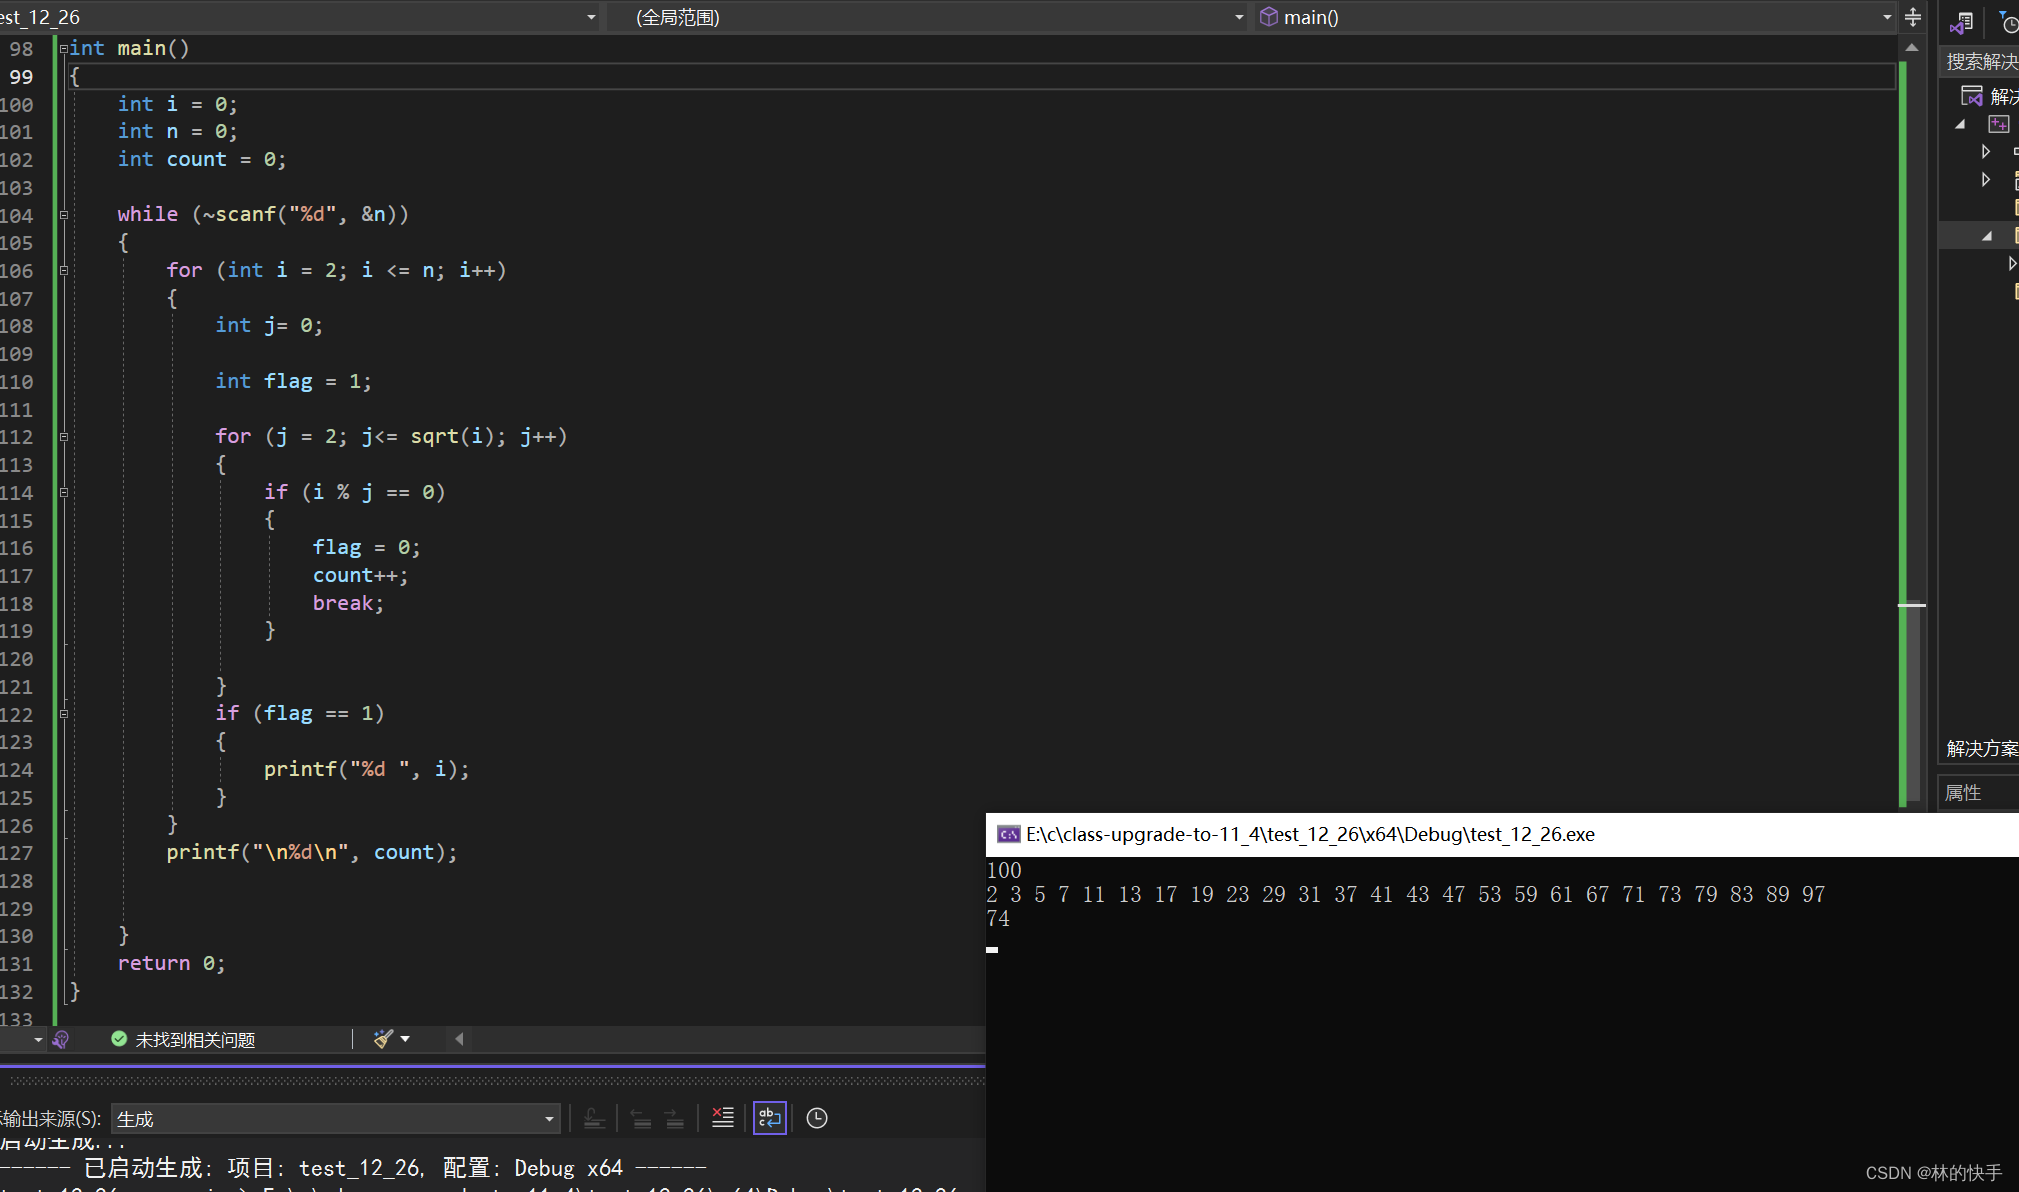Collapse the for loop fold at line 106
This screenshot has width=2019, height=1192.
[x=63, y=270]
